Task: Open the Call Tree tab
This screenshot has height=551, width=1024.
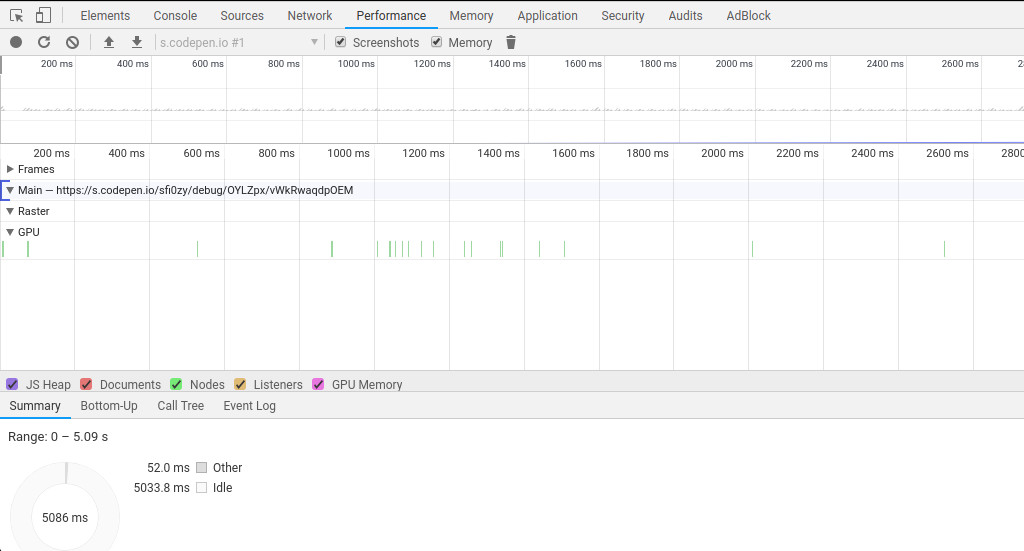Action: click(x=180, y=405)
